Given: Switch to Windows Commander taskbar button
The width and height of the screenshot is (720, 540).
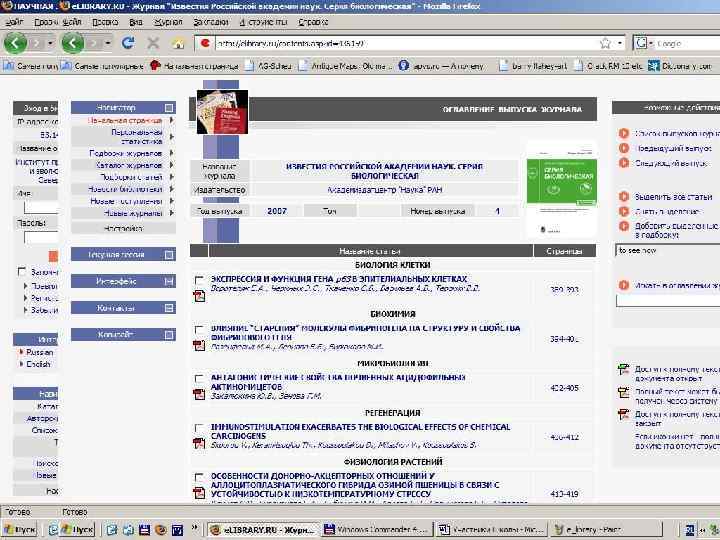Looking at the screenshot, I should pos(377,529).
